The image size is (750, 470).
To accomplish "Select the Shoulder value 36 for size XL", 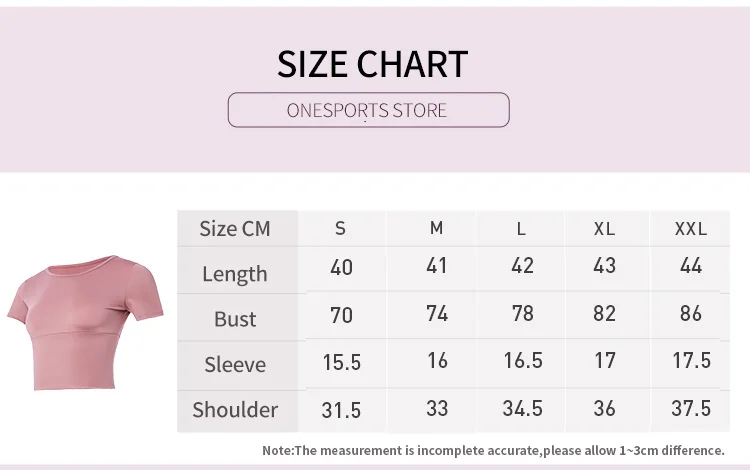I will pyautogui.click(x=604, y=408).
